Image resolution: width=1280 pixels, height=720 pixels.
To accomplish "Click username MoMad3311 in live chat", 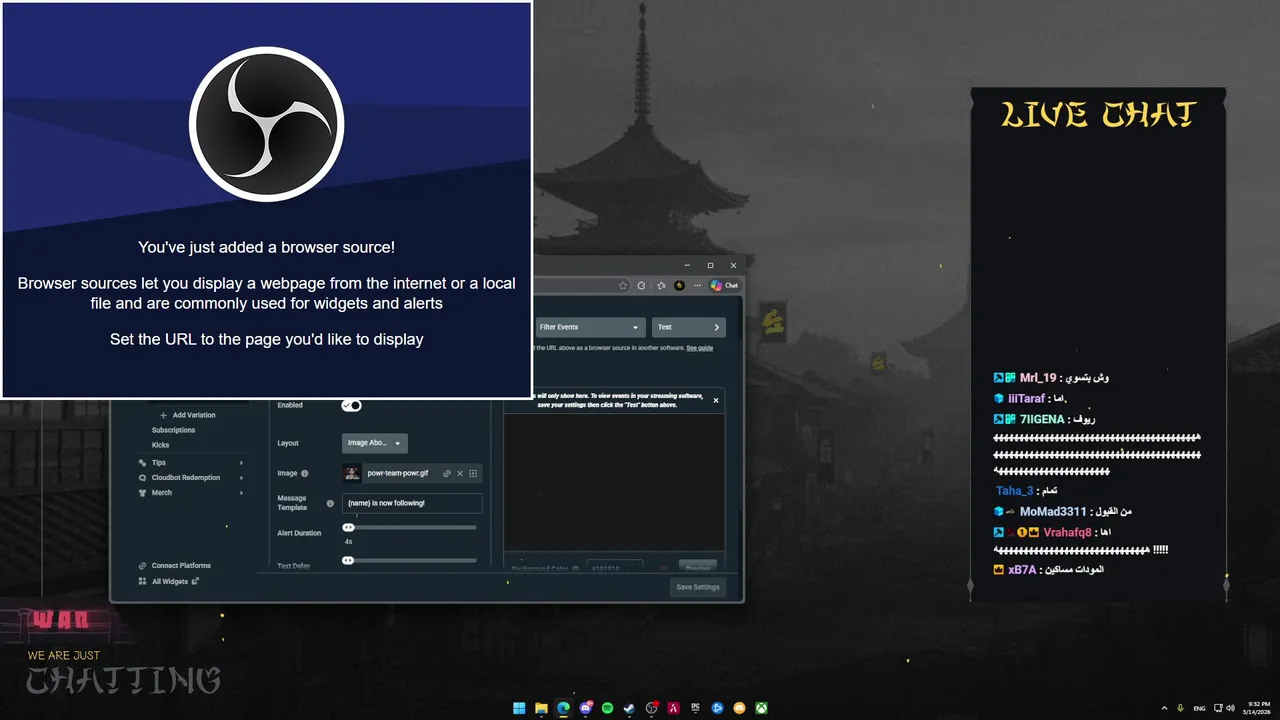I will coord(1052,512).
